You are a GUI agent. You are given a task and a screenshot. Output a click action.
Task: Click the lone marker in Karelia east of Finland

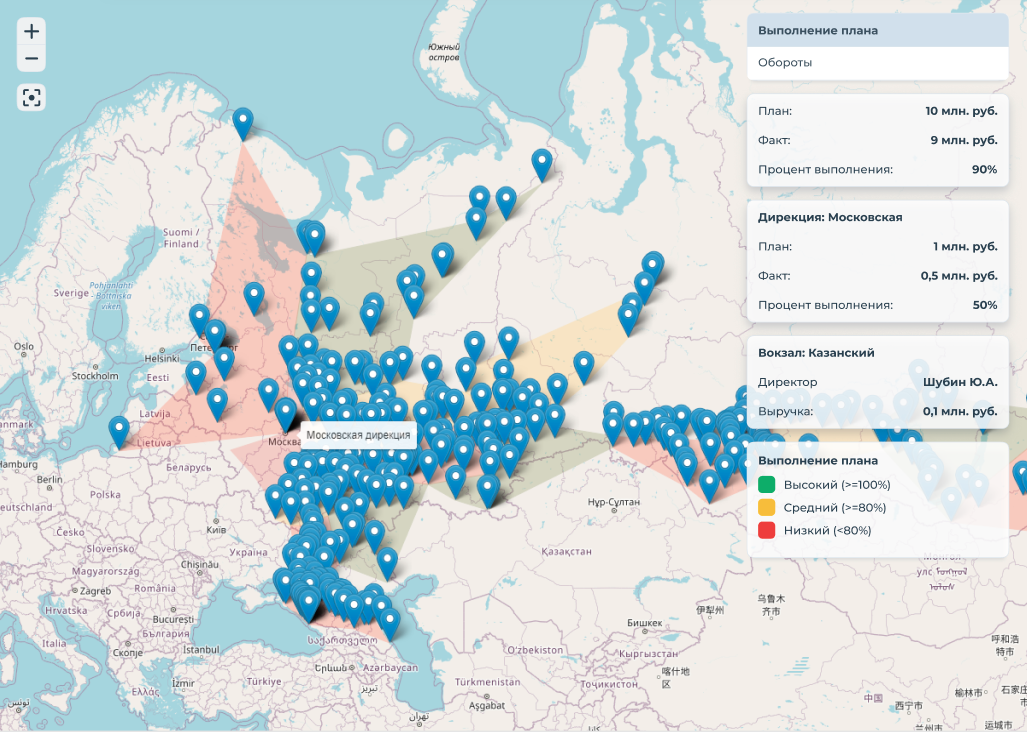coord(254,299)
